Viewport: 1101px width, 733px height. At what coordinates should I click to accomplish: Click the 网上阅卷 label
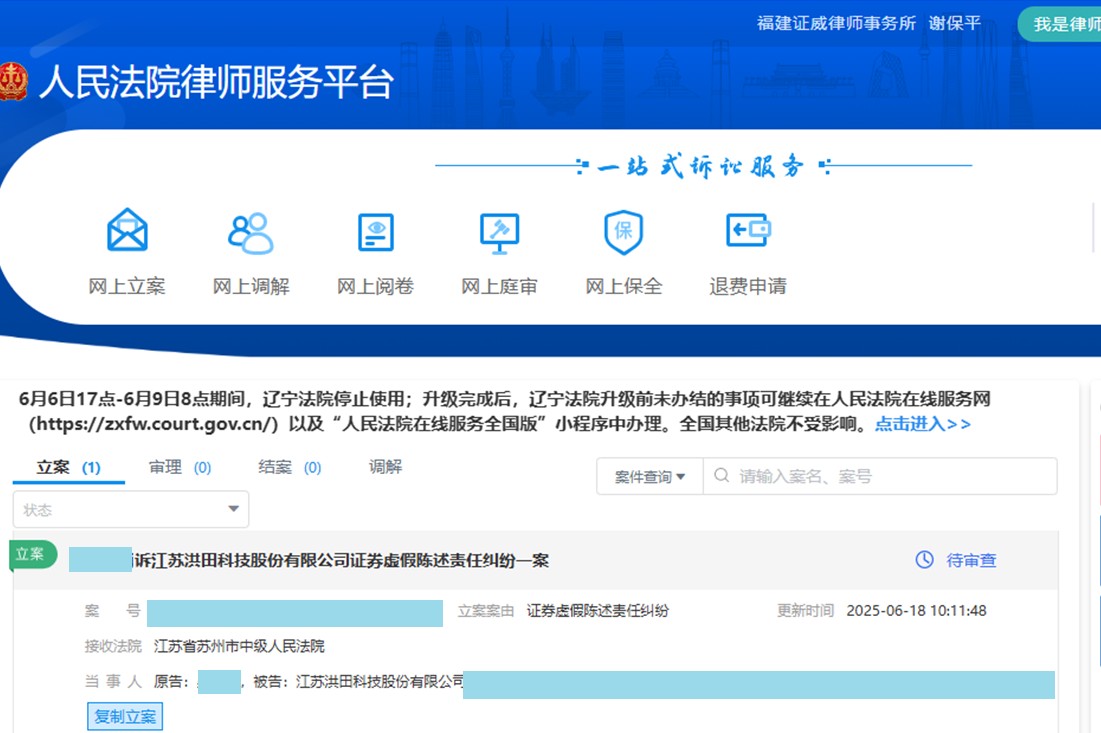tap(376, 286)
